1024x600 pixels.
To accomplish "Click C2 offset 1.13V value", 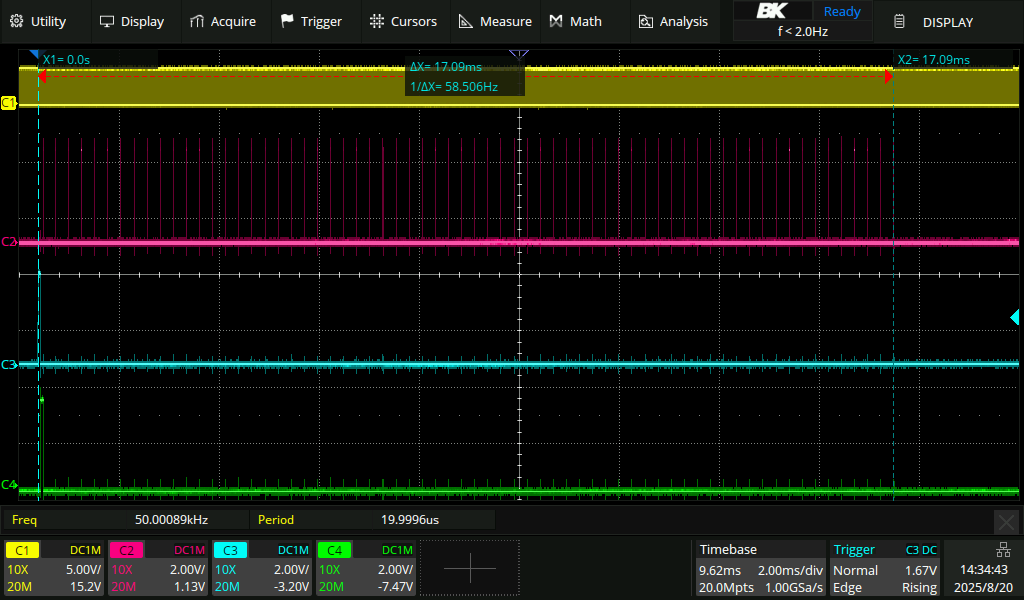I will tap(189, 586).
